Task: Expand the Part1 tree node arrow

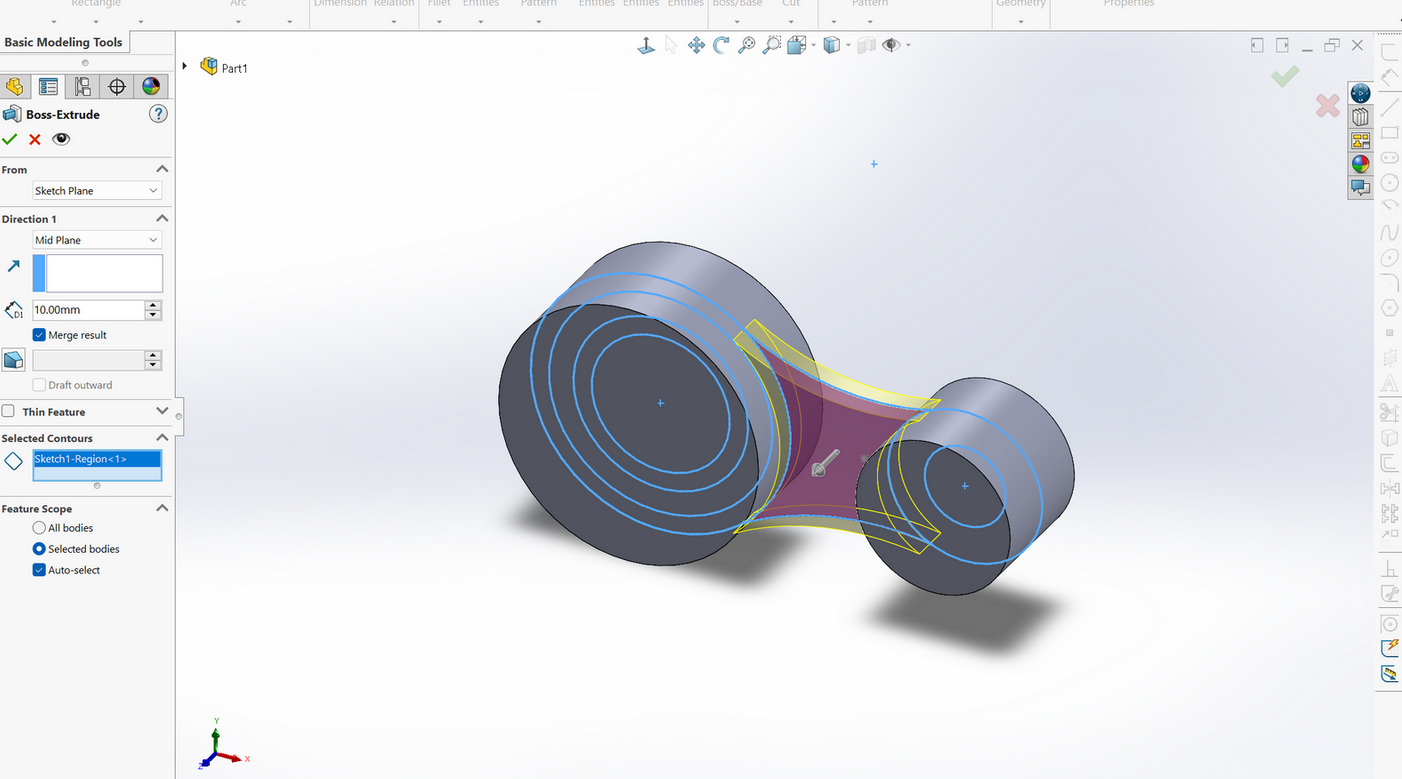Action: pos(185,67)
